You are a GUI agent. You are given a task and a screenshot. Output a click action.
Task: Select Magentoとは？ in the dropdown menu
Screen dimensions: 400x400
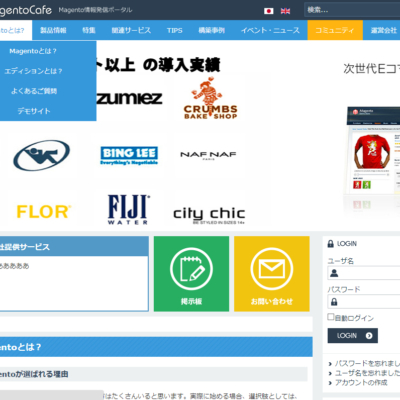pyautogui.click(x=33, y=51)
